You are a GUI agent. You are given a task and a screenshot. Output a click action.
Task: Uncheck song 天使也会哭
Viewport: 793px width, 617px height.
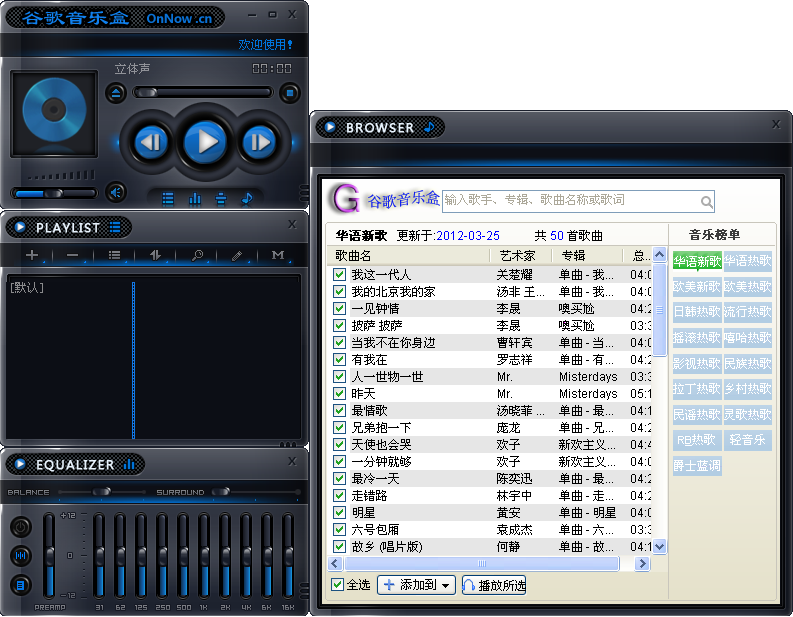coord(339,445)
